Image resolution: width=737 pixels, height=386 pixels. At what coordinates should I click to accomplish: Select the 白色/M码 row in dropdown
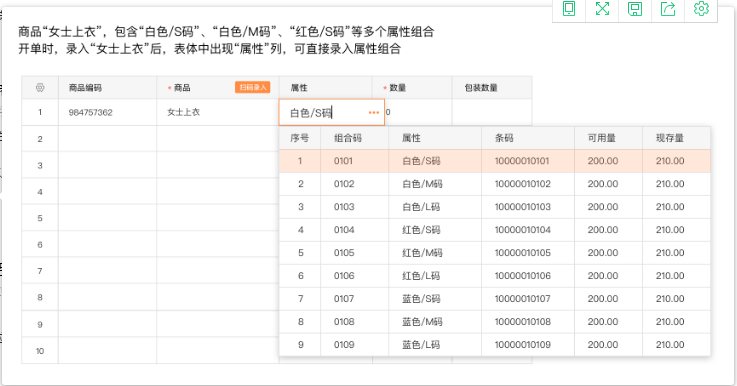pyautogui.click(x=494, y=184)
